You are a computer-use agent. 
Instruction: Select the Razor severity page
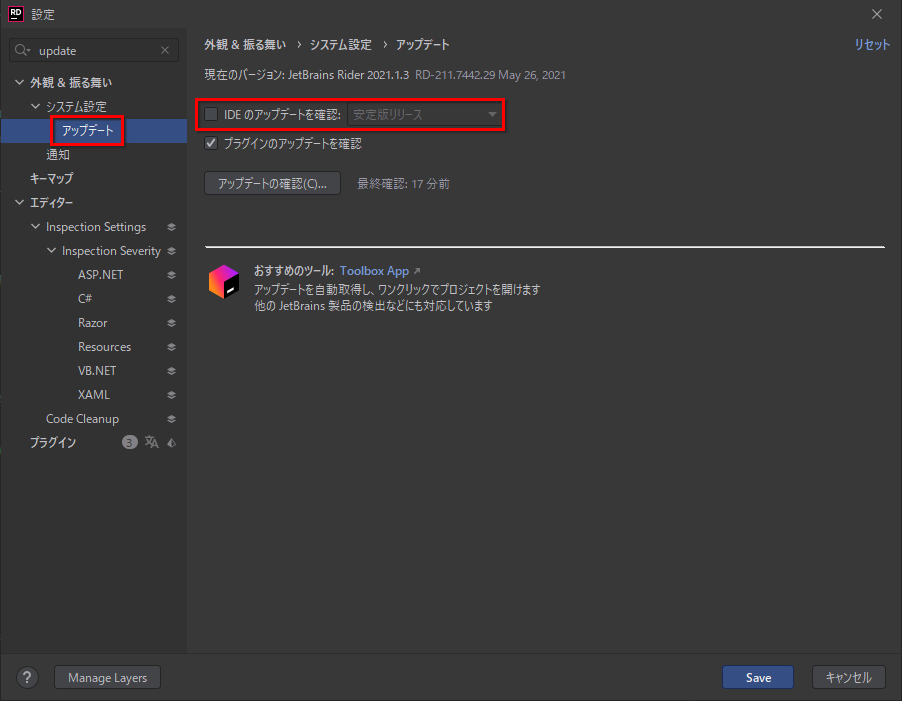[x=93, y=323]
